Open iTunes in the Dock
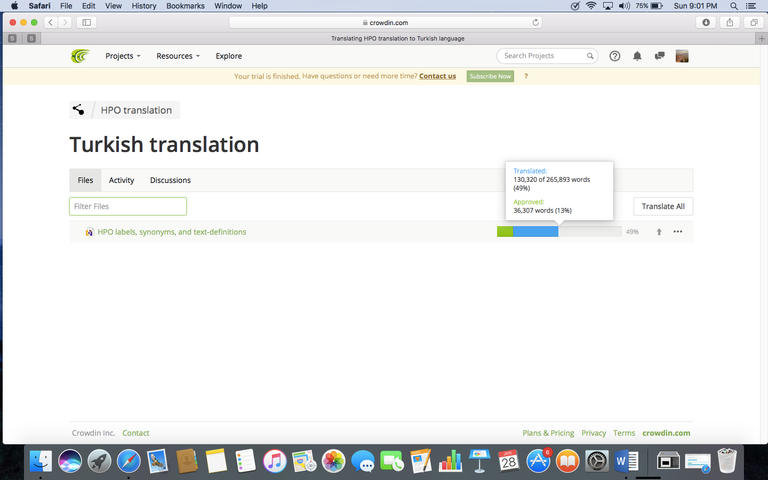Viewport: 768px width, 480px height. tap(275, 461)
